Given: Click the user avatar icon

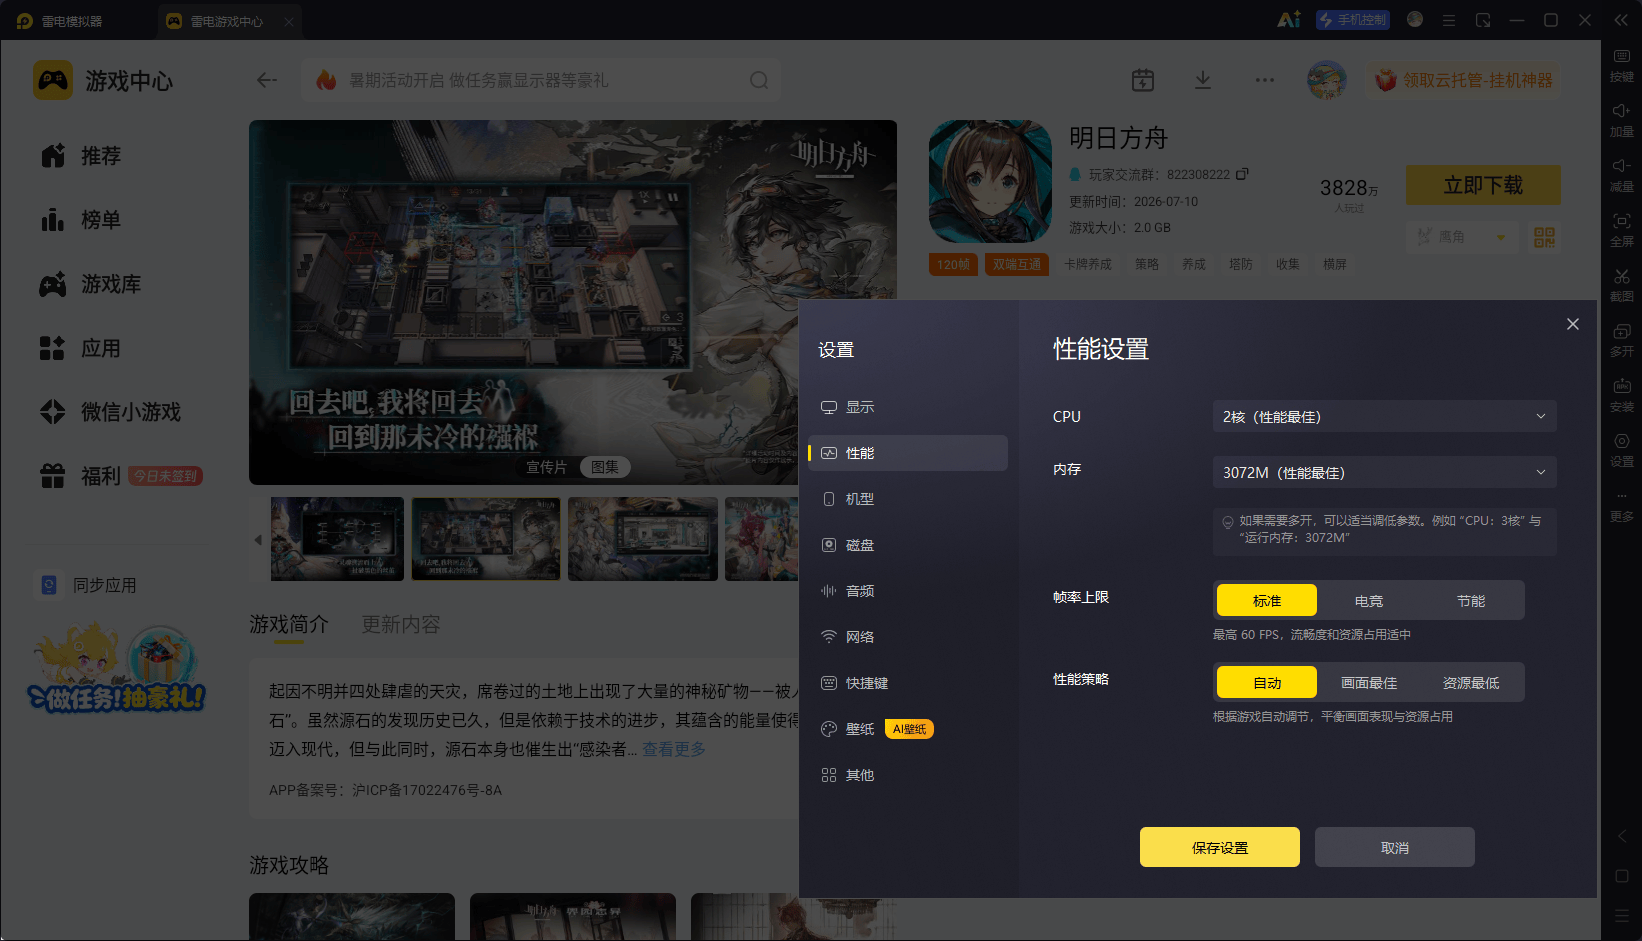Looking at the screenshot, I should click(1327, 80).
